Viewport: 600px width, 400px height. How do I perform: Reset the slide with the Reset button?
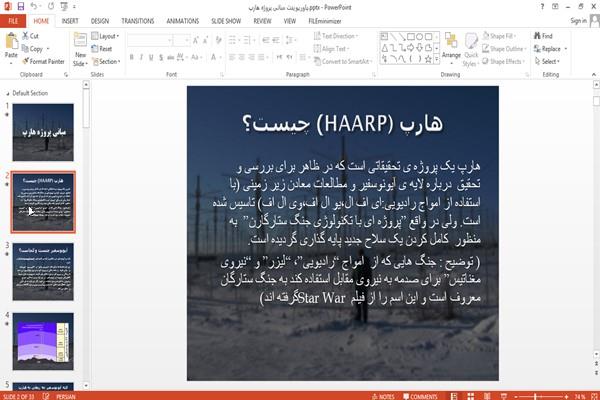coord(102,49)
